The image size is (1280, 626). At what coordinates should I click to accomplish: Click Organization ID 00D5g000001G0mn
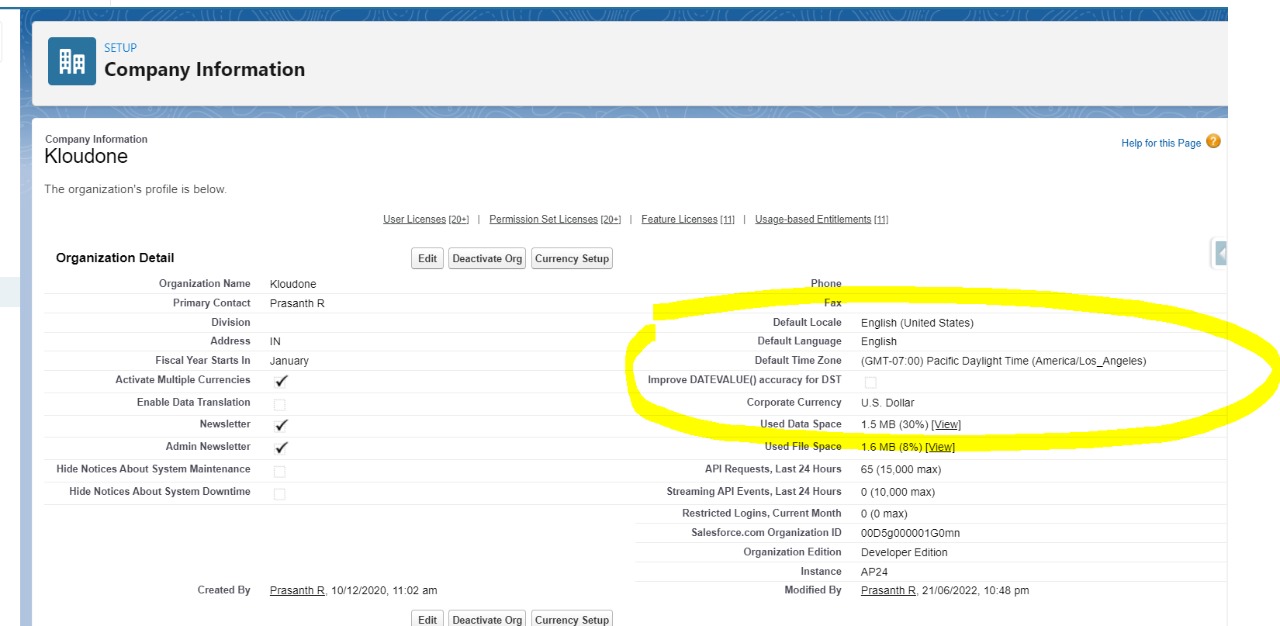tap(910, 533)
